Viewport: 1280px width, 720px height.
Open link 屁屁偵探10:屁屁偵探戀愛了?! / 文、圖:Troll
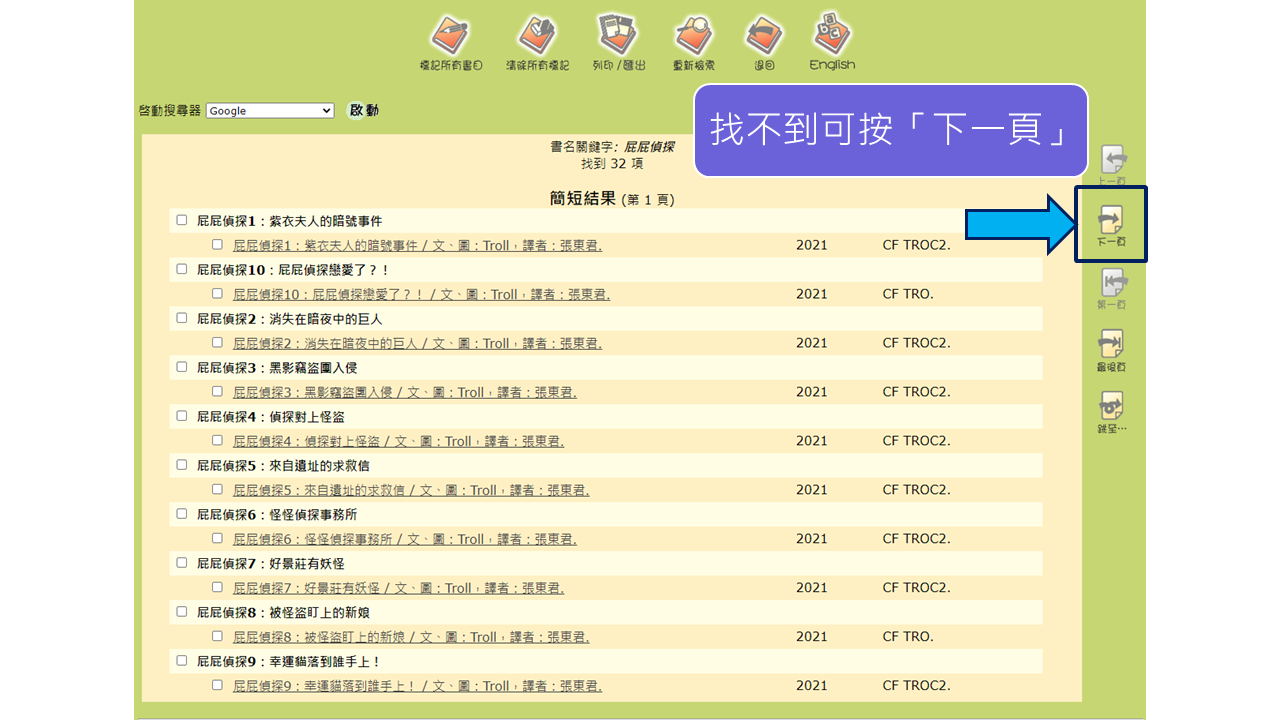pyautogui.click(x=421, y=294)
